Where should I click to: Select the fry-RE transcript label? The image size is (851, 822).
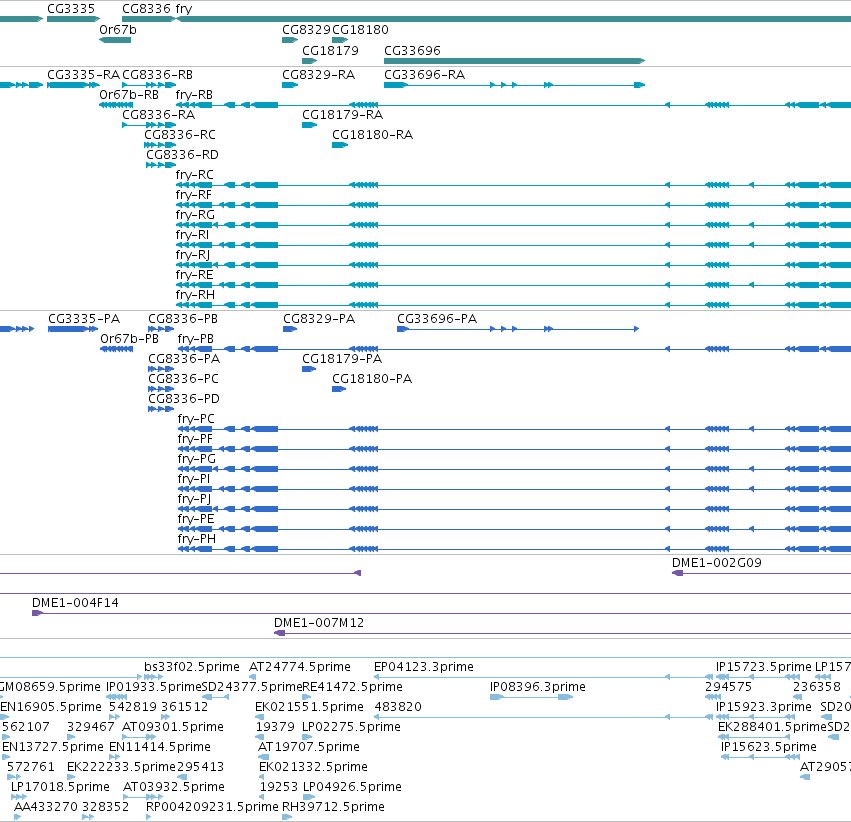pos(194,276)
